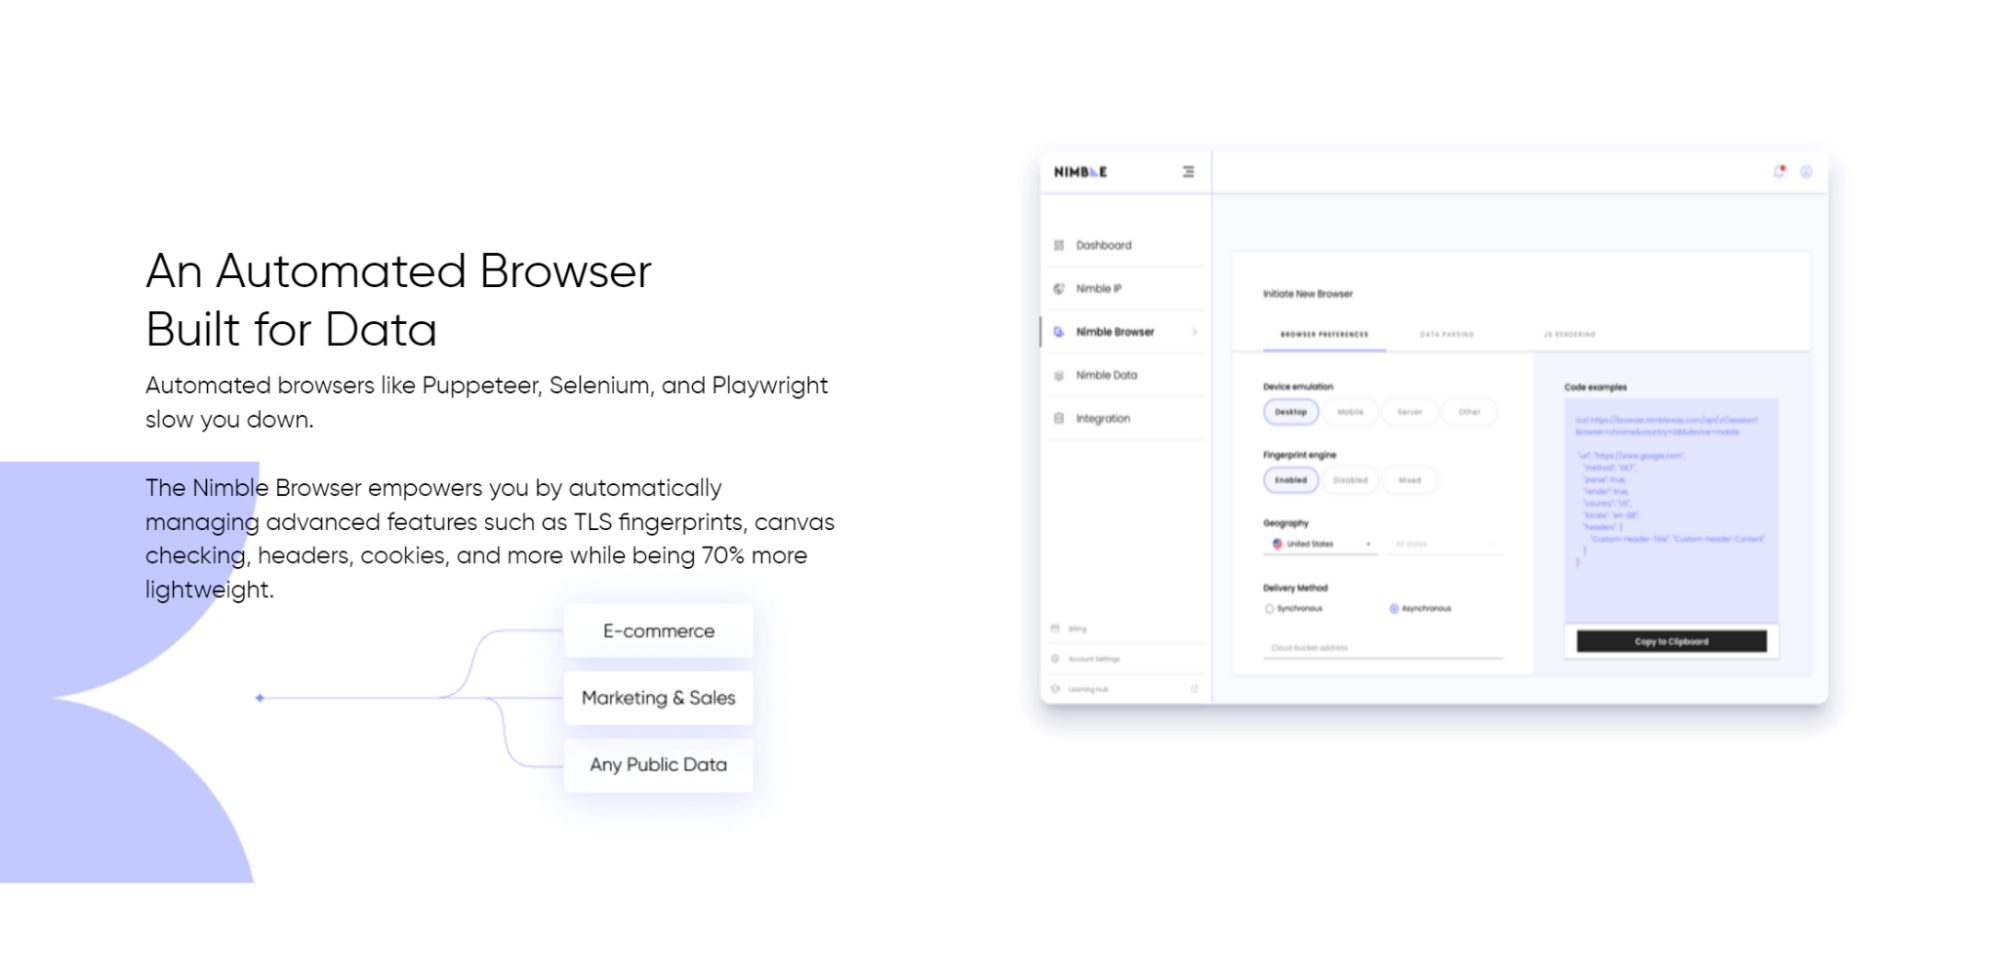The height and width of the screenshot is (973, 1999).
Task: Choose the Asynchronous delivery method
Action: pos(1420,608)
